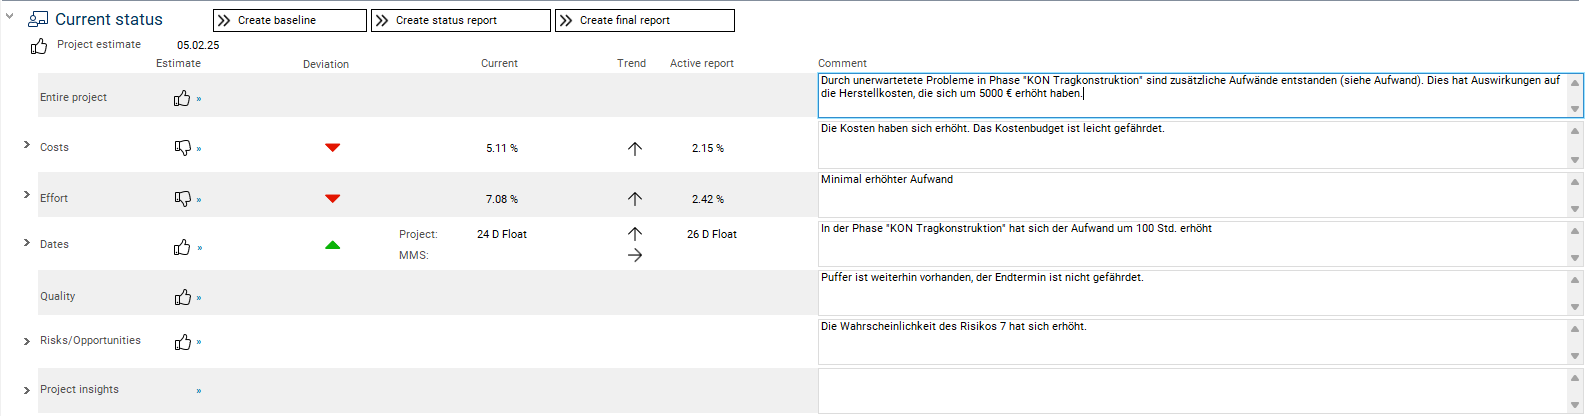Image resolution: width=1585 pixels, height=416 pixels.
Task: Expand the Effort row
Action: coord(27,195)
